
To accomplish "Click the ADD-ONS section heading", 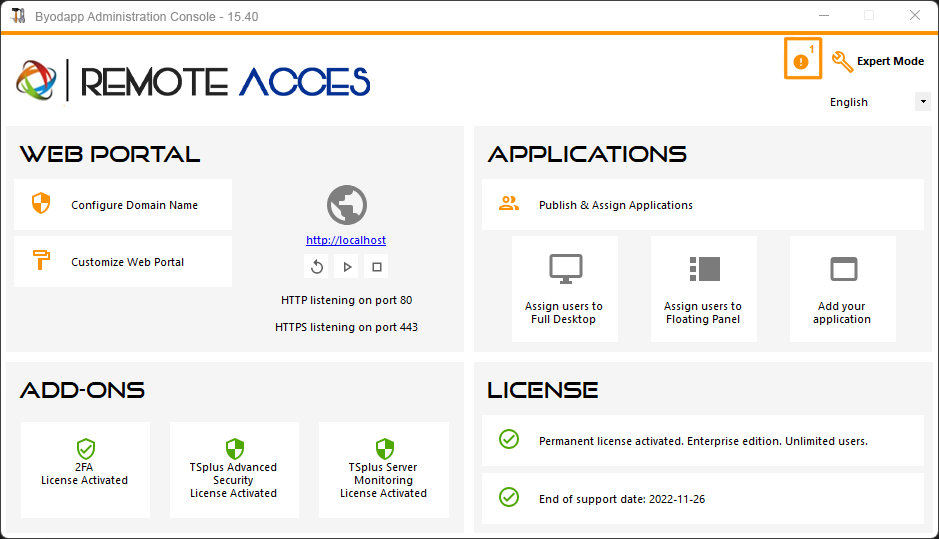I will pos(83,390).
